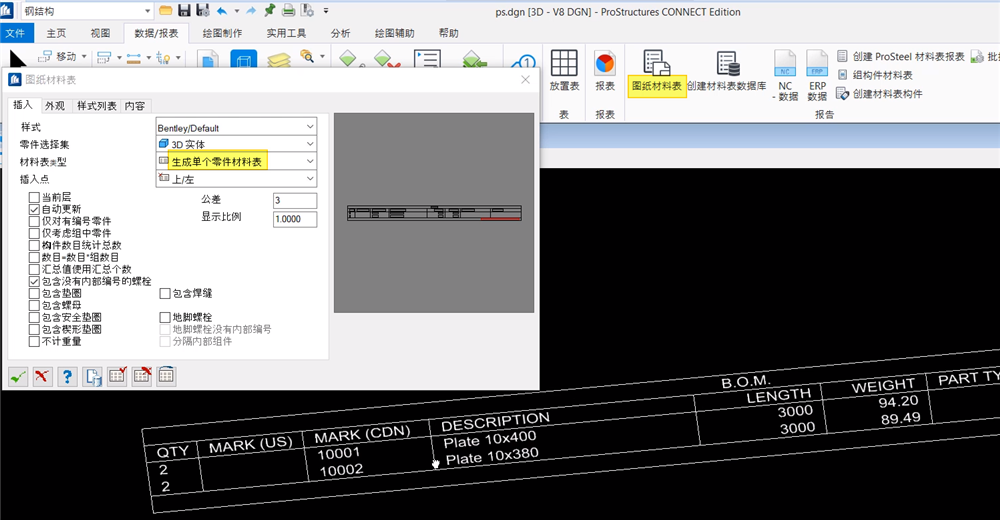
Task: Open 创建材料表数据库 database icon
Action: click(727, 71)
